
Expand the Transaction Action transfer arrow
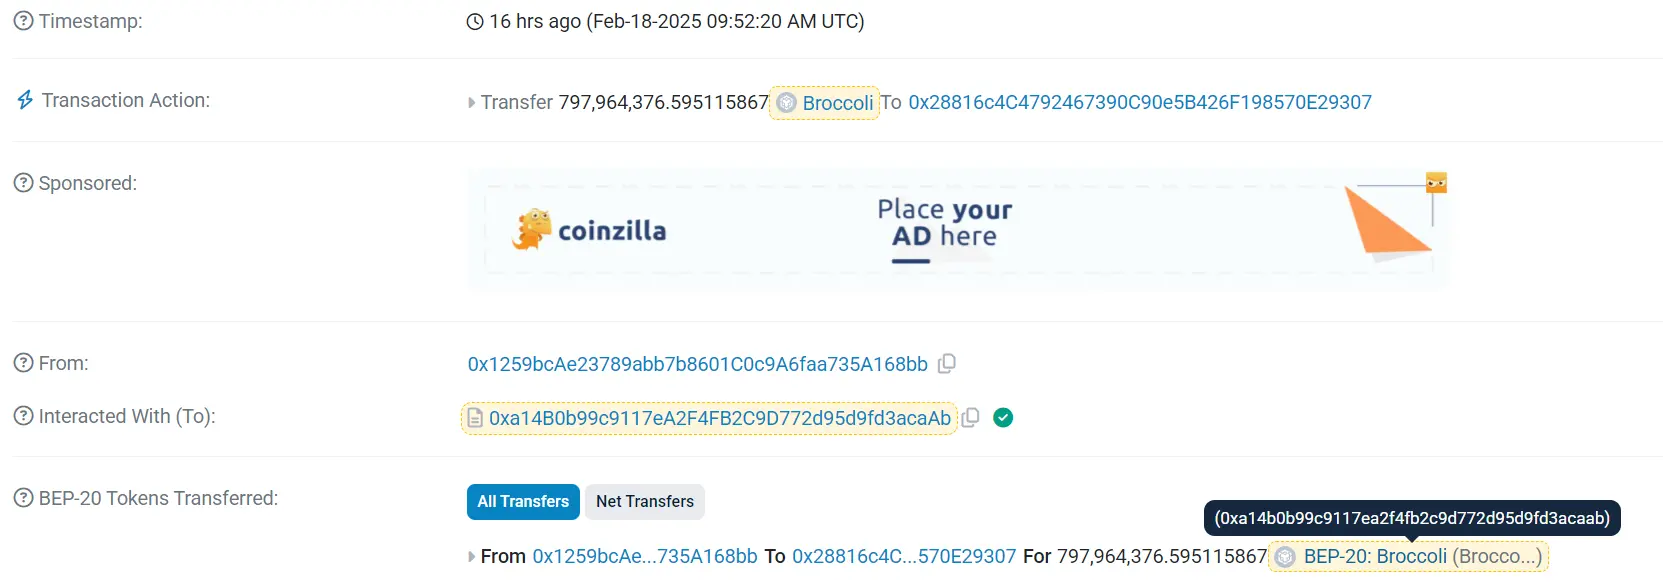(x=471, y=103)
